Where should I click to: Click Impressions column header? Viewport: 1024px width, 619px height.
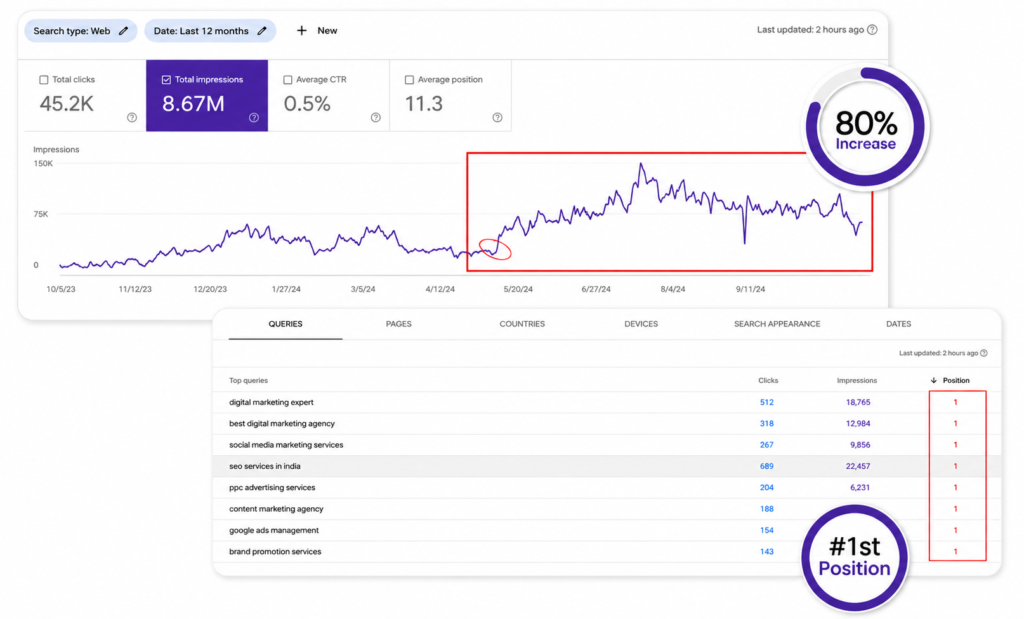tap(857, 380)
